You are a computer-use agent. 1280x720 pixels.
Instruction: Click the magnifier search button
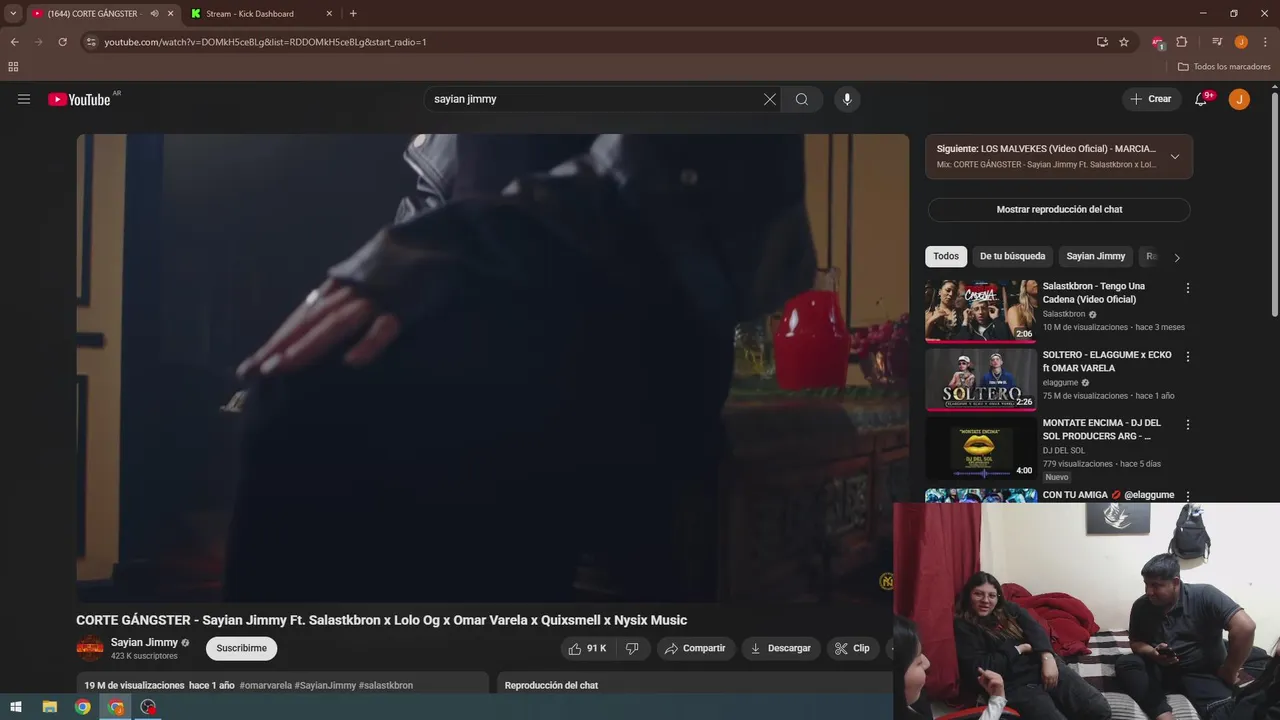[x=802, y=99]
